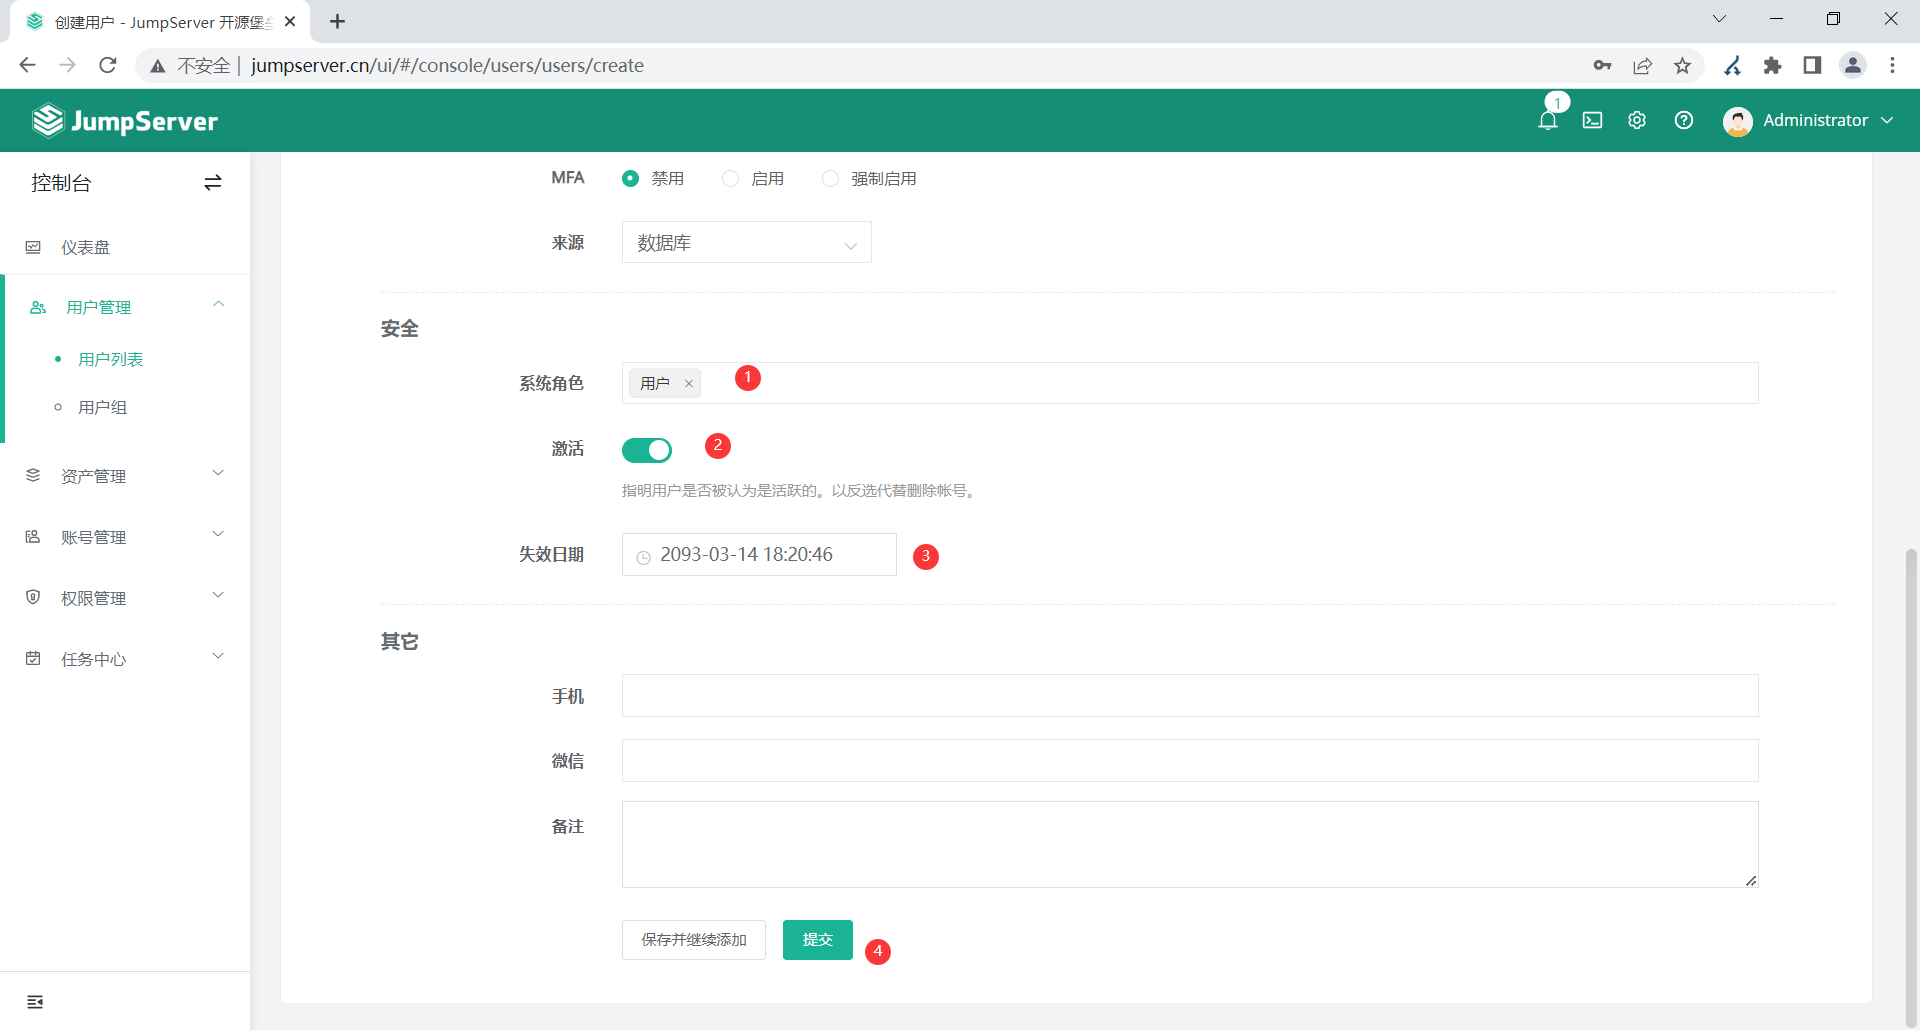Remove the 用户 role tag
The image size is (1920, 1030).
pos(689,383)
